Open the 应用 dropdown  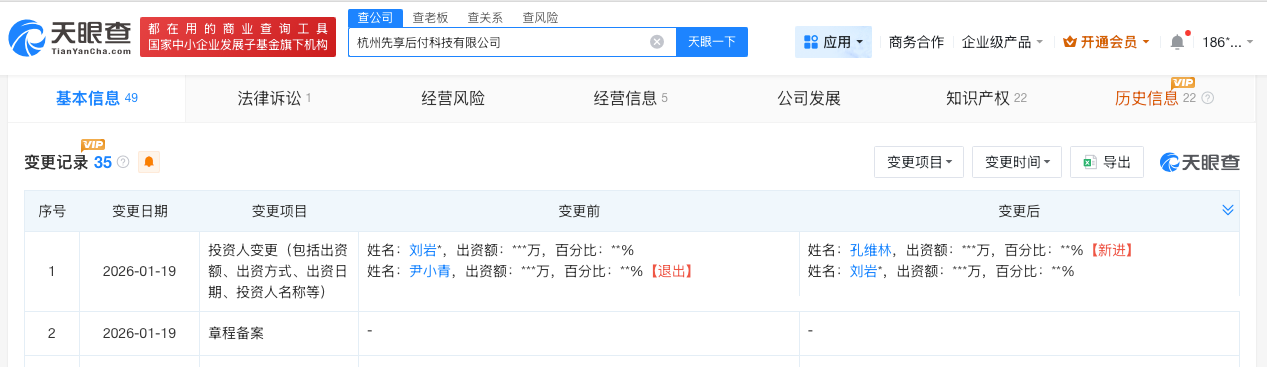point(834,42)
